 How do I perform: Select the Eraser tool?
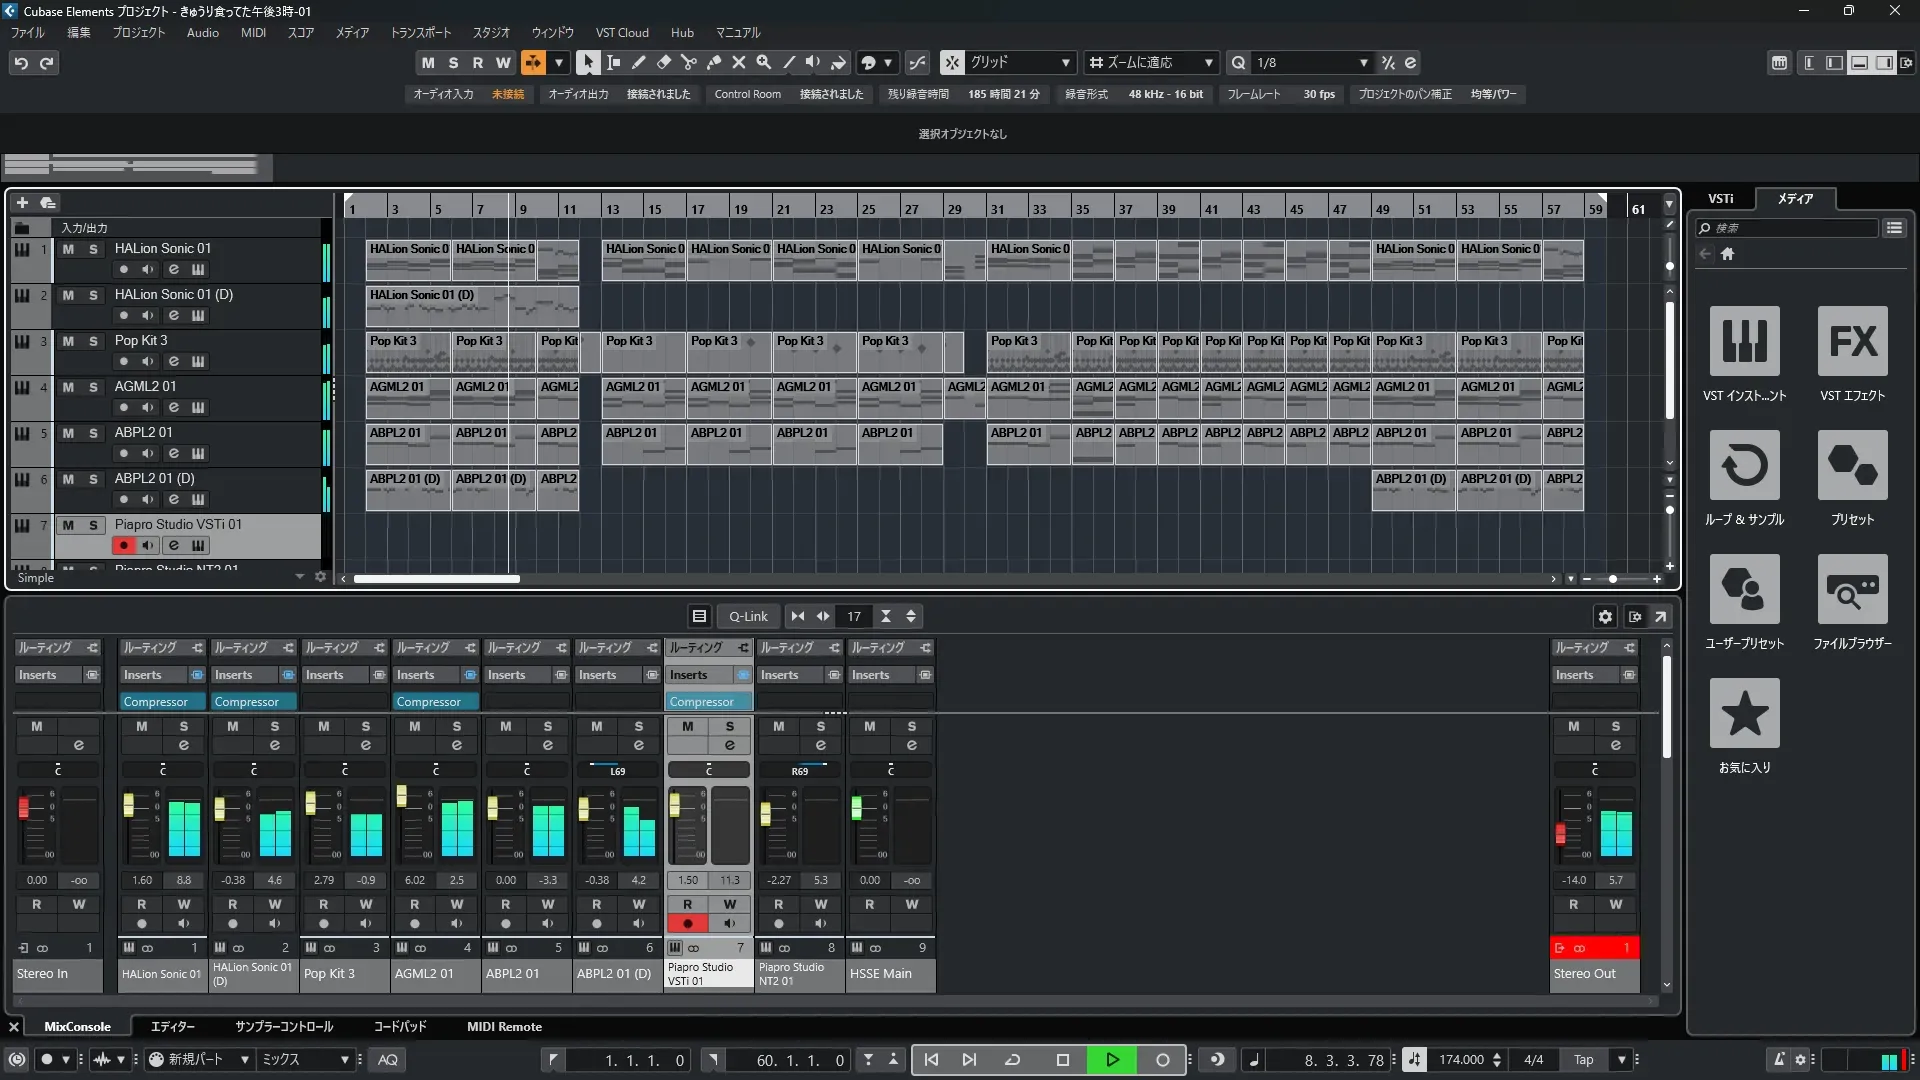tap(663, 62)
